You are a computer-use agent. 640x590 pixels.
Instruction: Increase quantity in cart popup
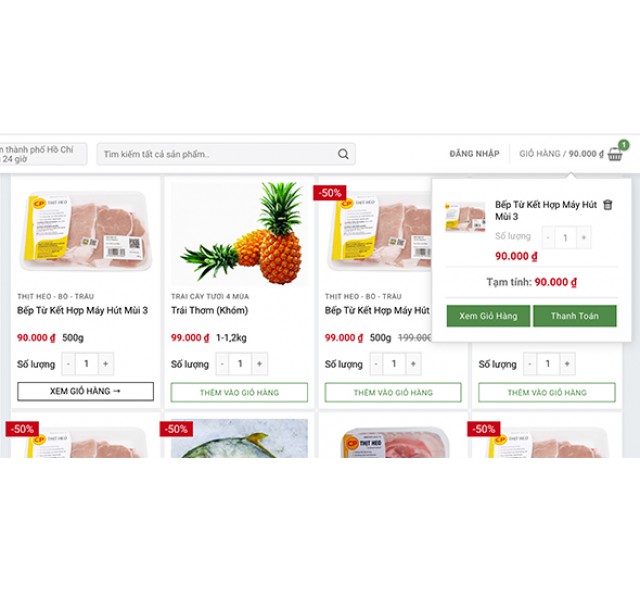coord(584,237)
